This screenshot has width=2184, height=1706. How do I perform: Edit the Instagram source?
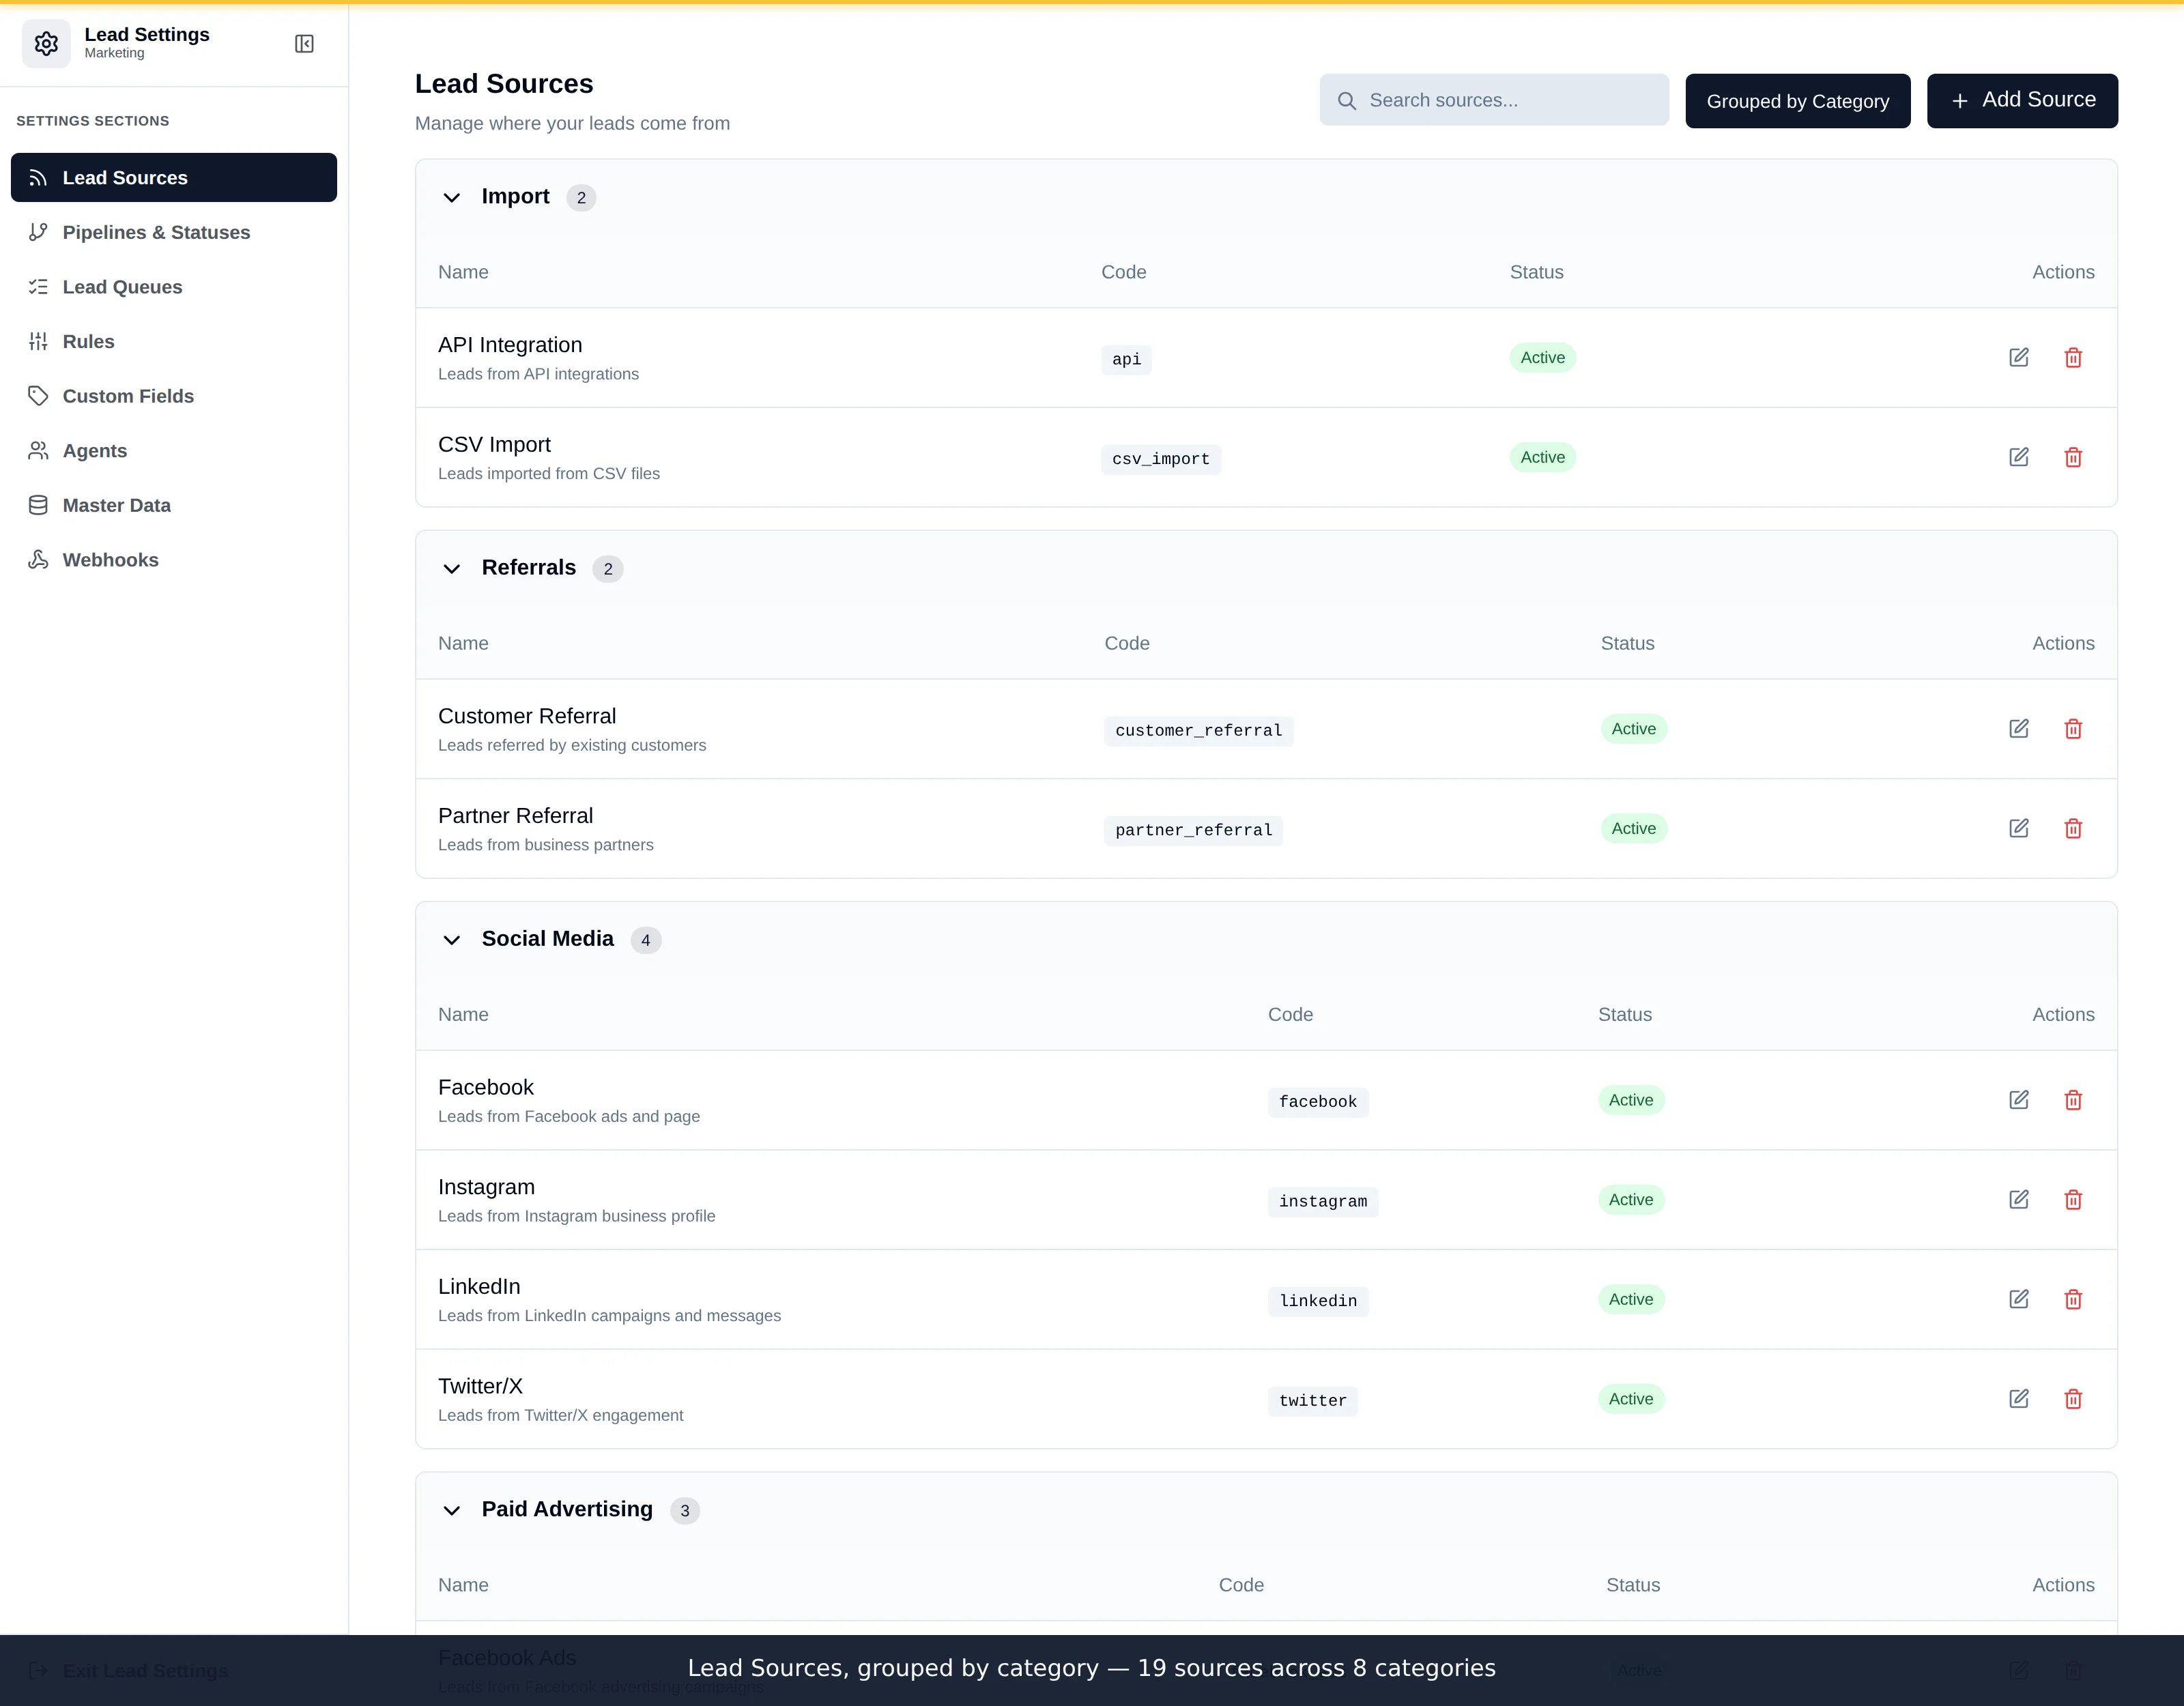[2018, 1200]
